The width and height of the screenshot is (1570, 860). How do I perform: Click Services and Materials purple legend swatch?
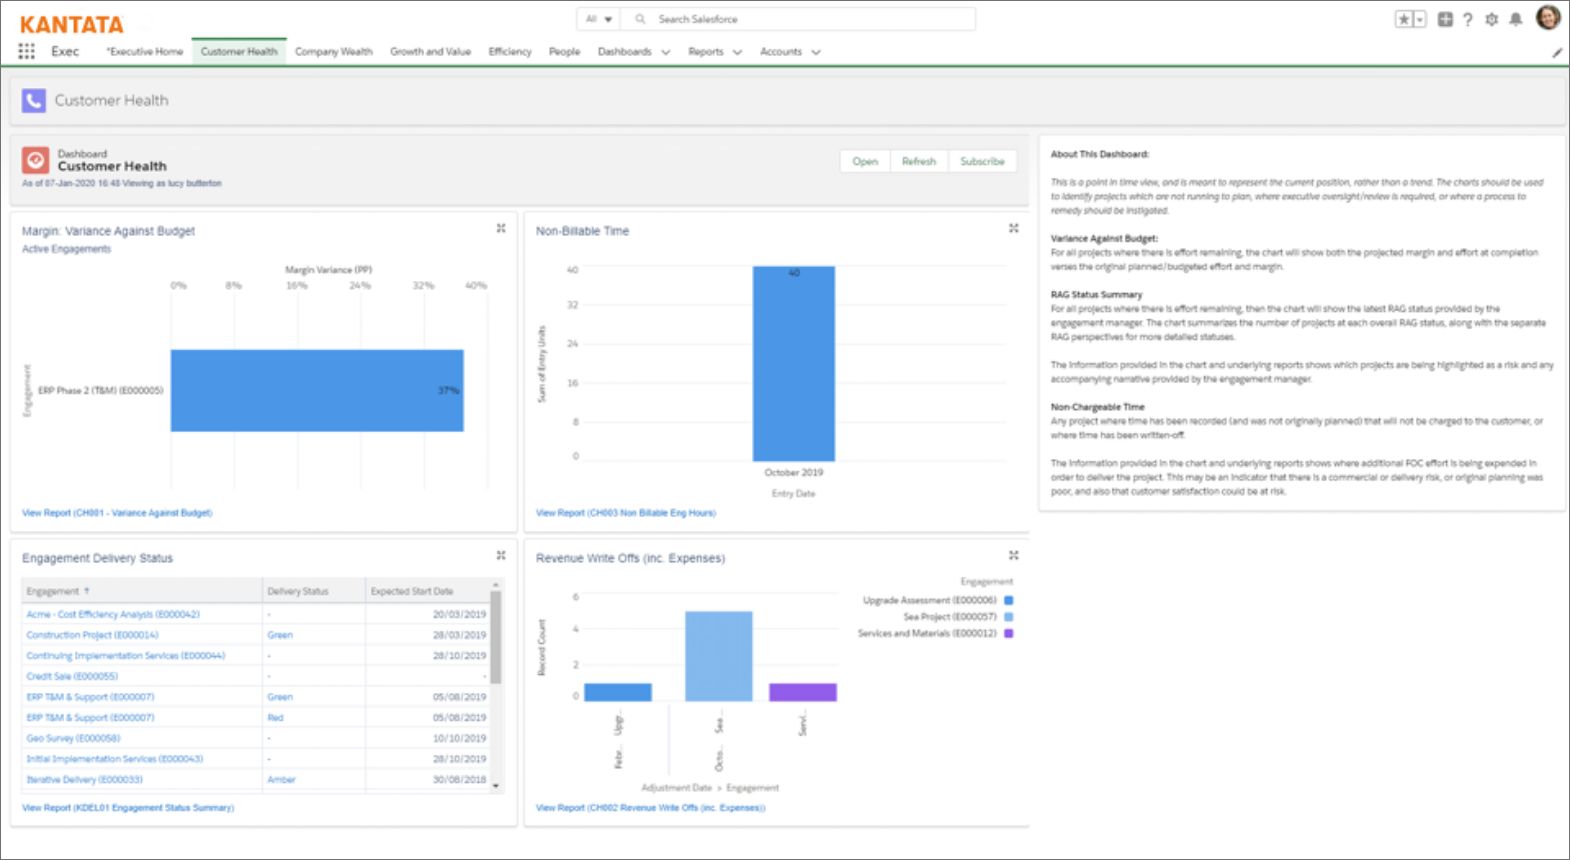[x=1008, y=633]
